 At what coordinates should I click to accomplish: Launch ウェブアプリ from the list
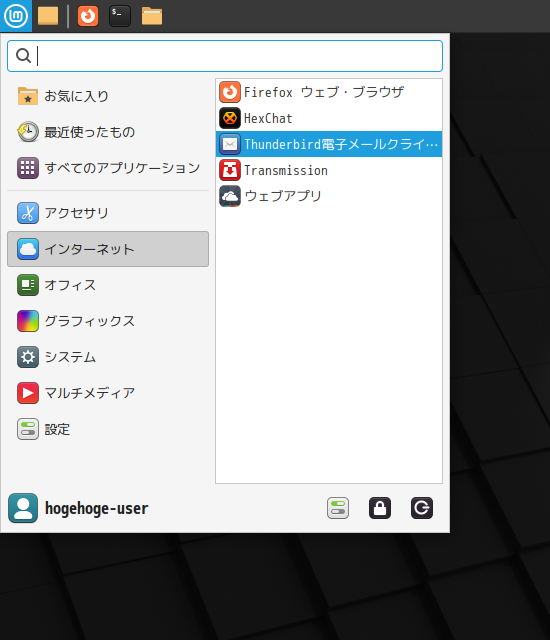[329, 196]
